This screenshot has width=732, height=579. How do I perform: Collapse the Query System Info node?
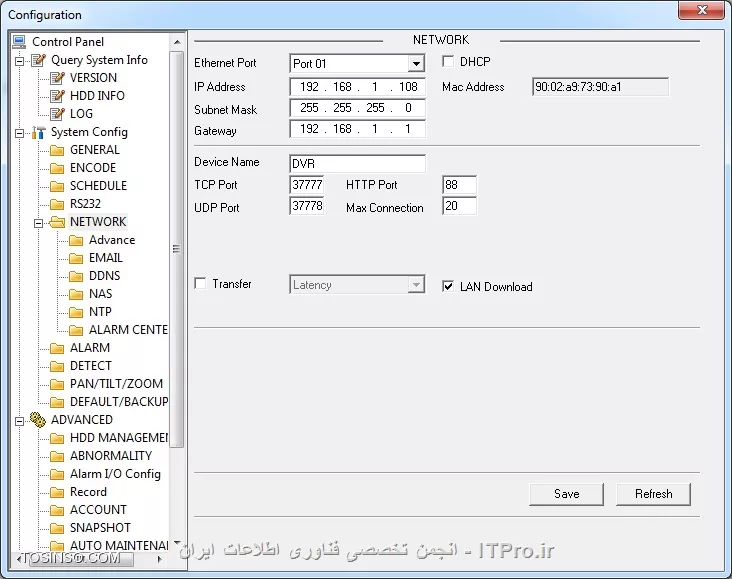tap(20, 61)
